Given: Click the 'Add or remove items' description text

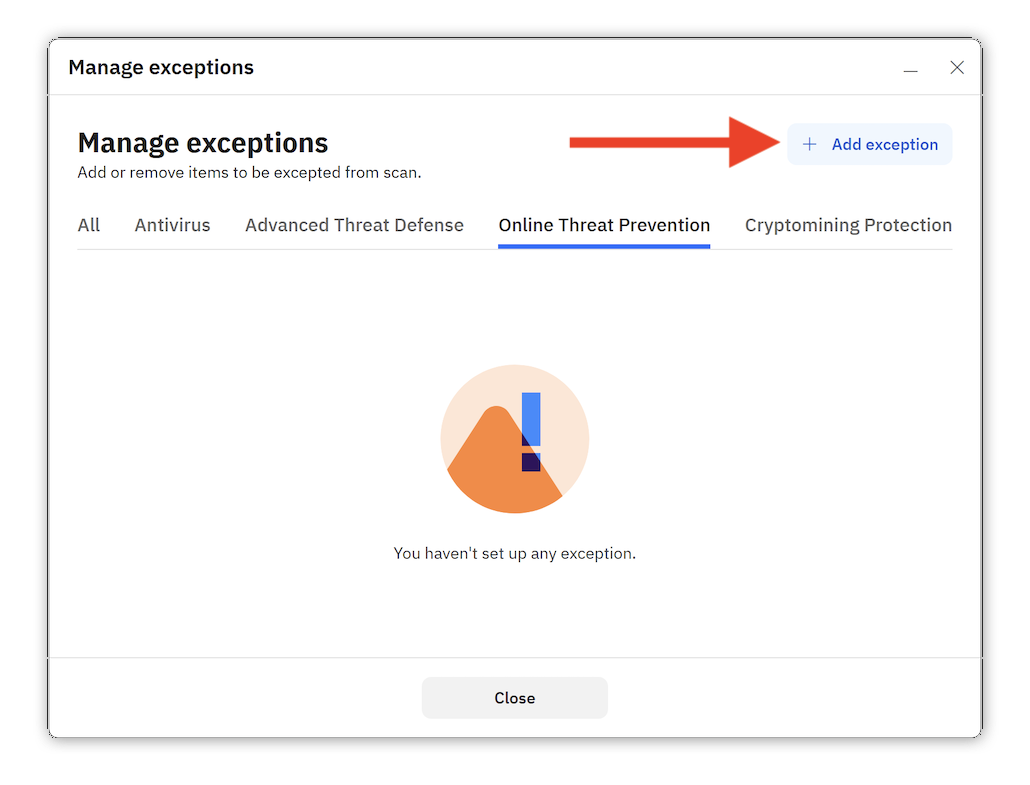Looking at the screenshot, I should tap(249, 173).
